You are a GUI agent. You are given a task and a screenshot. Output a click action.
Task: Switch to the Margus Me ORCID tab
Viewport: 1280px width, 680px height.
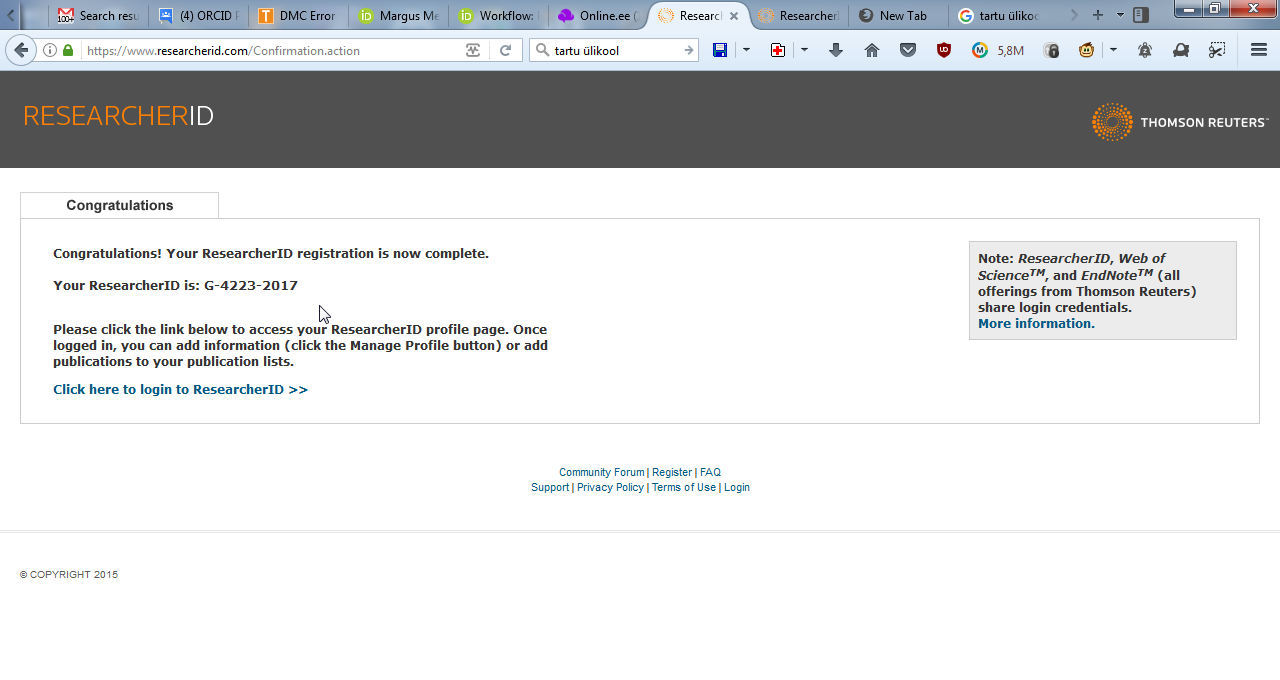[x=398, y=16]
